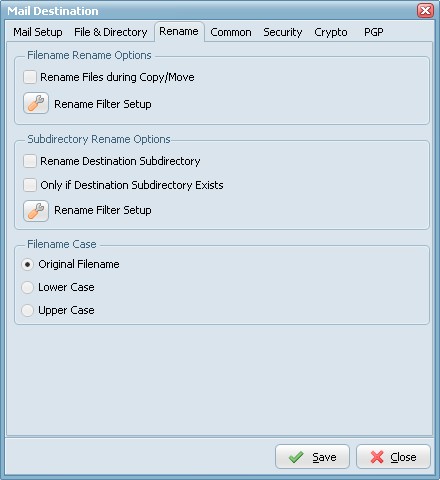Switch to the Mail Setup tab

tap(38, 32)
